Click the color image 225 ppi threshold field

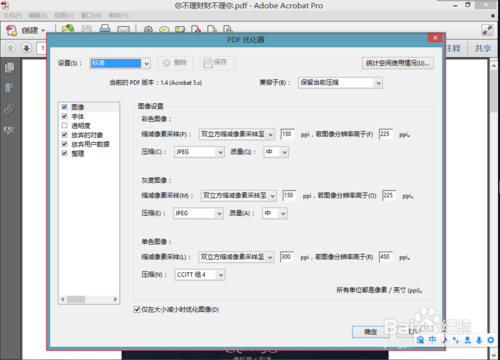[386, 134]
